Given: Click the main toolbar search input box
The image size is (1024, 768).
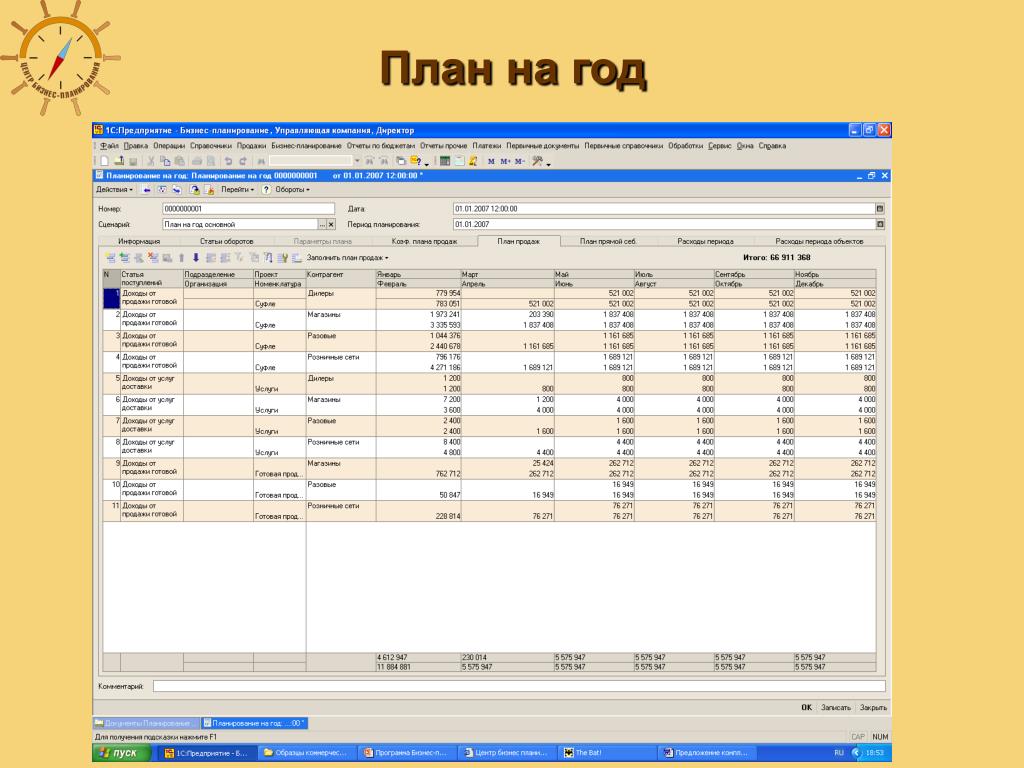Looking at the screenshot, I should 310,161.
